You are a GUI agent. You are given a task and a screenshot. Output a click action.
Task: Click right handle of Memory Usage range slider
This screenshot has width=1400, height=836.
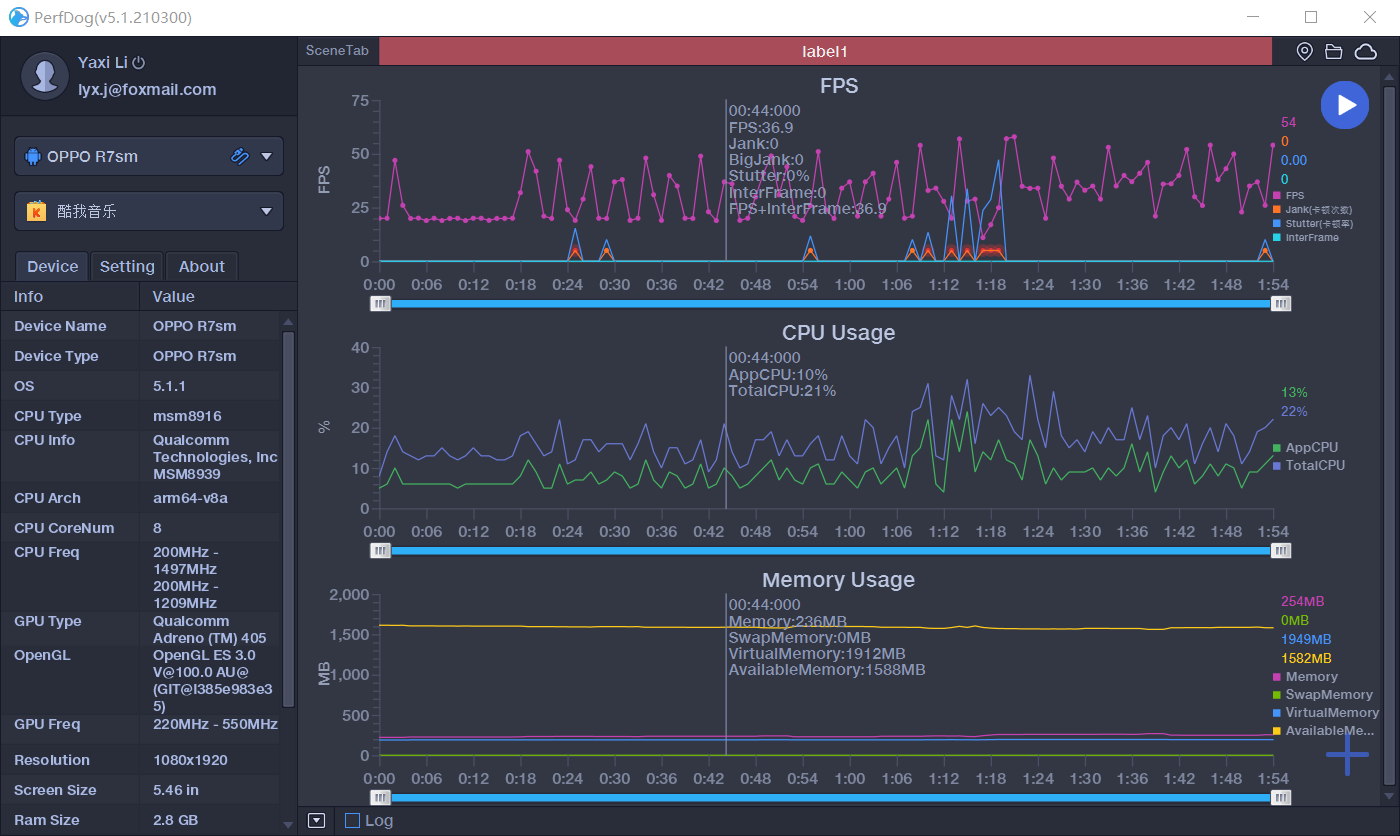click(x=1281, y=797)
